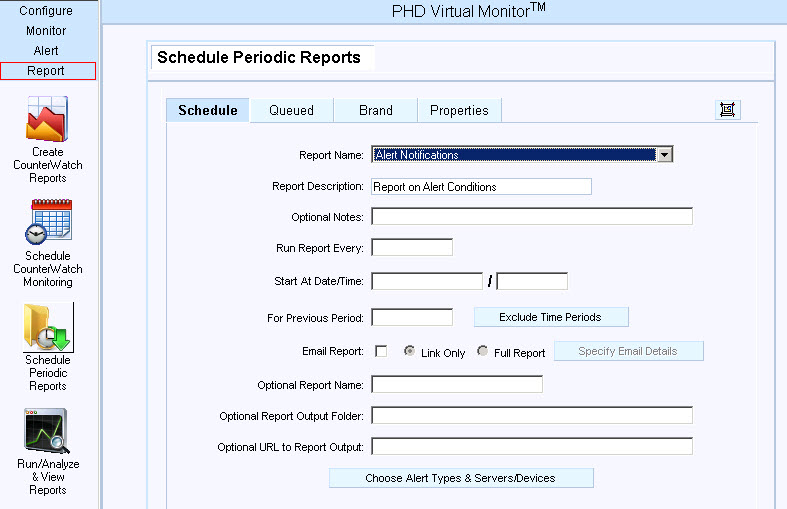Select the Report menu item

(48, 71)
